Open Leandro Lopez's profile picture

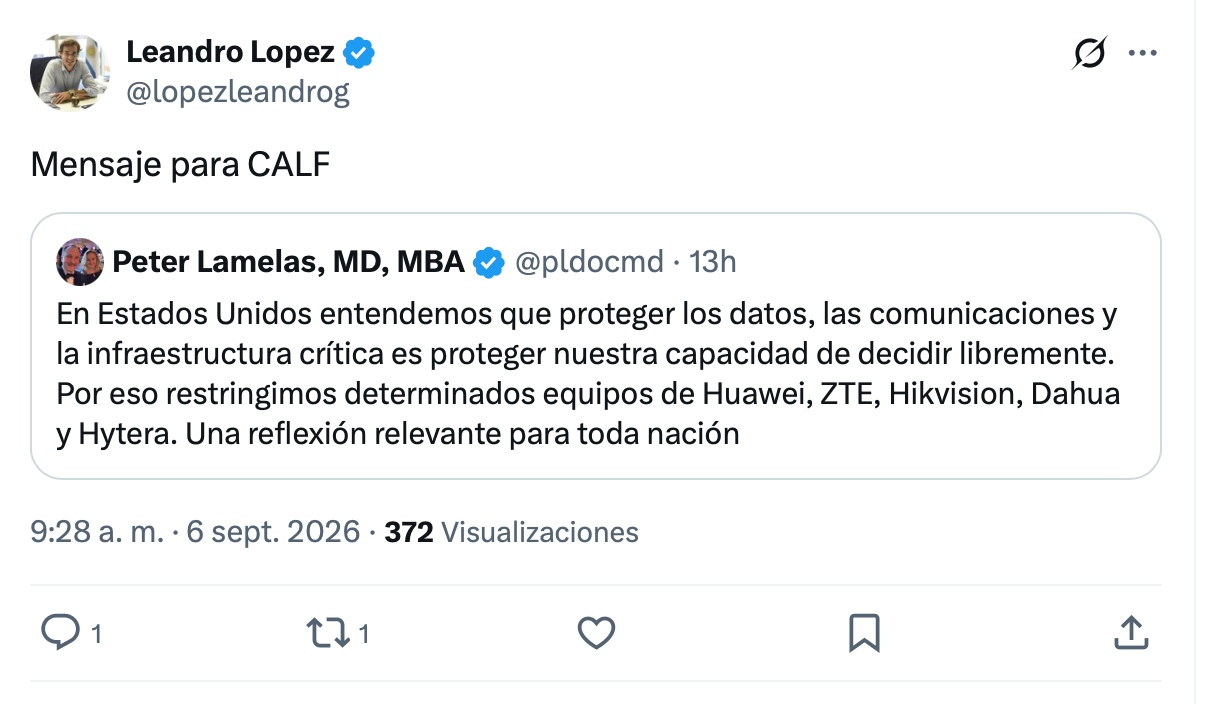point(69,71)
